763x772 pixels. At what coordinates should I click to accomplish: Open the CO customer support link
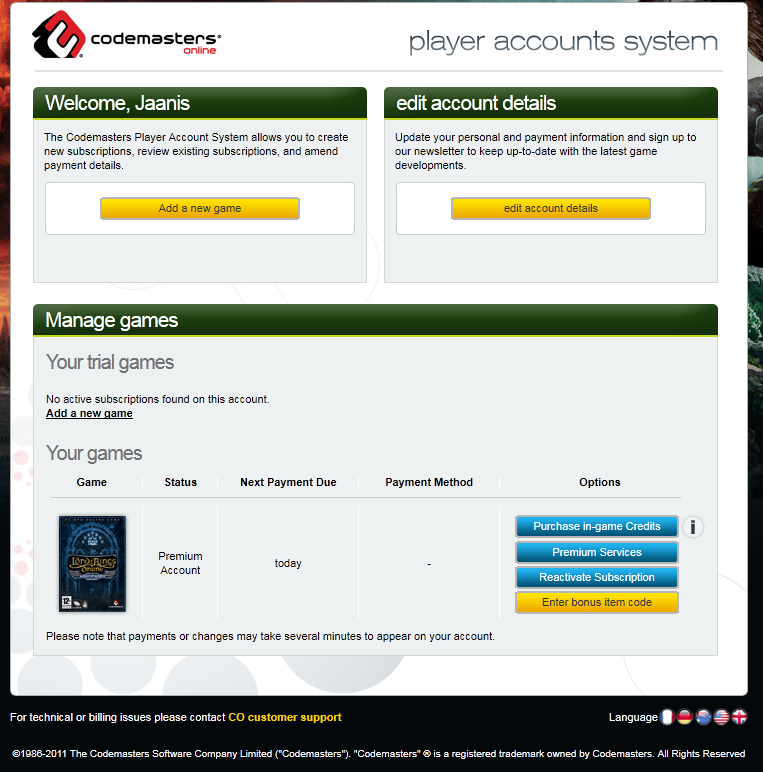point(285,717)
